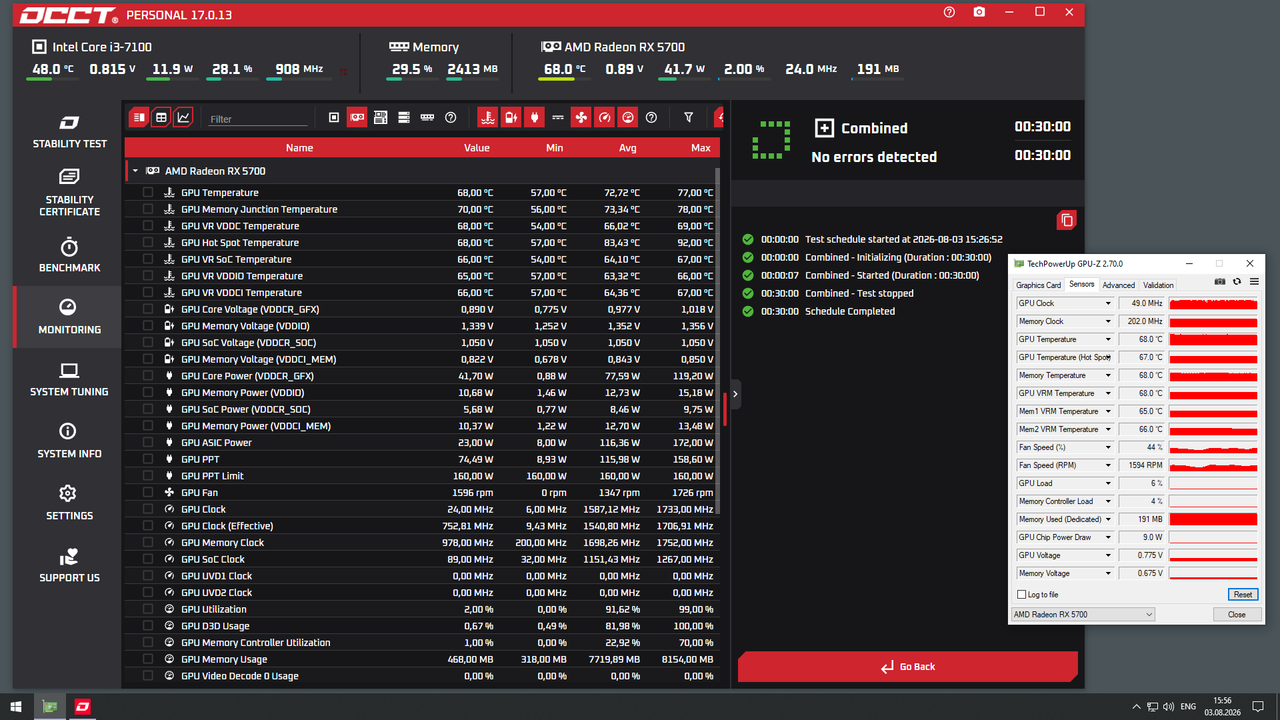The image size is (1280, 720).
Task: Open the Benchmark section
Action: (69, 255)
